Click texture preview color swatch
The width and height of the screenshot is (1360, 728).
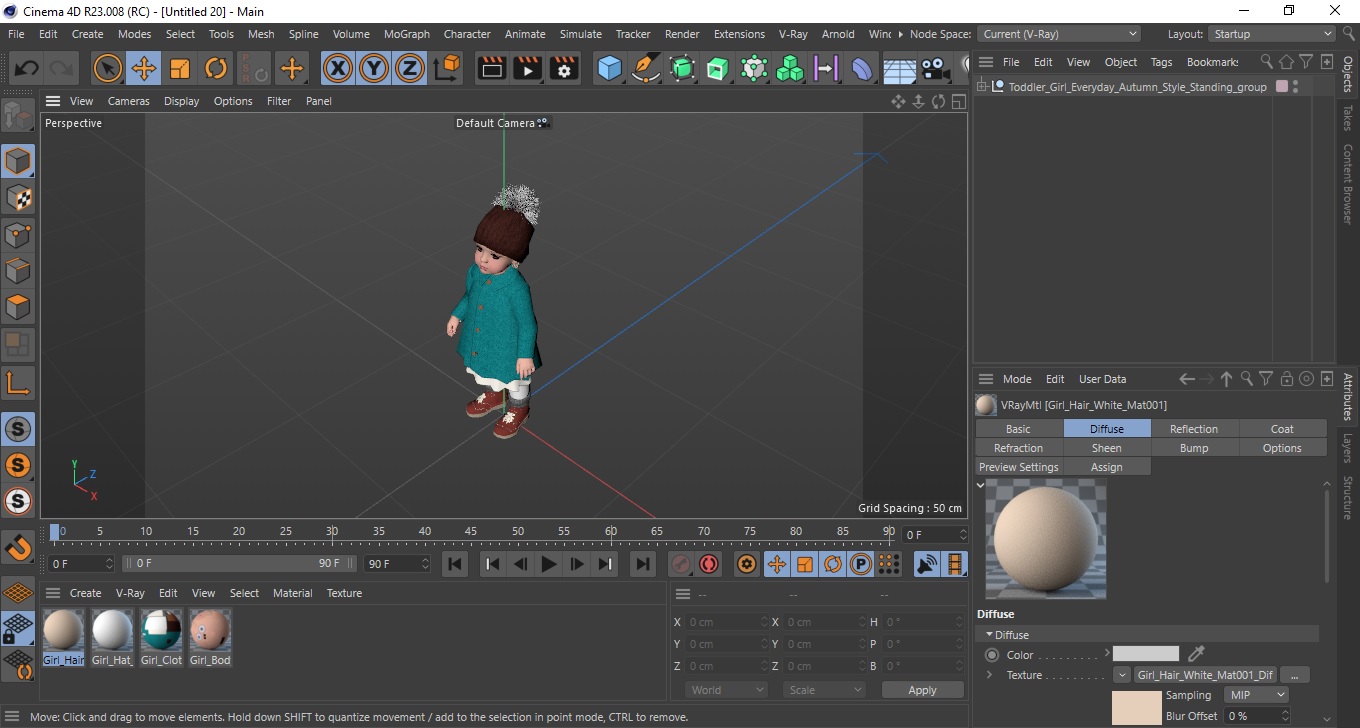click(x=1136, y=708)
